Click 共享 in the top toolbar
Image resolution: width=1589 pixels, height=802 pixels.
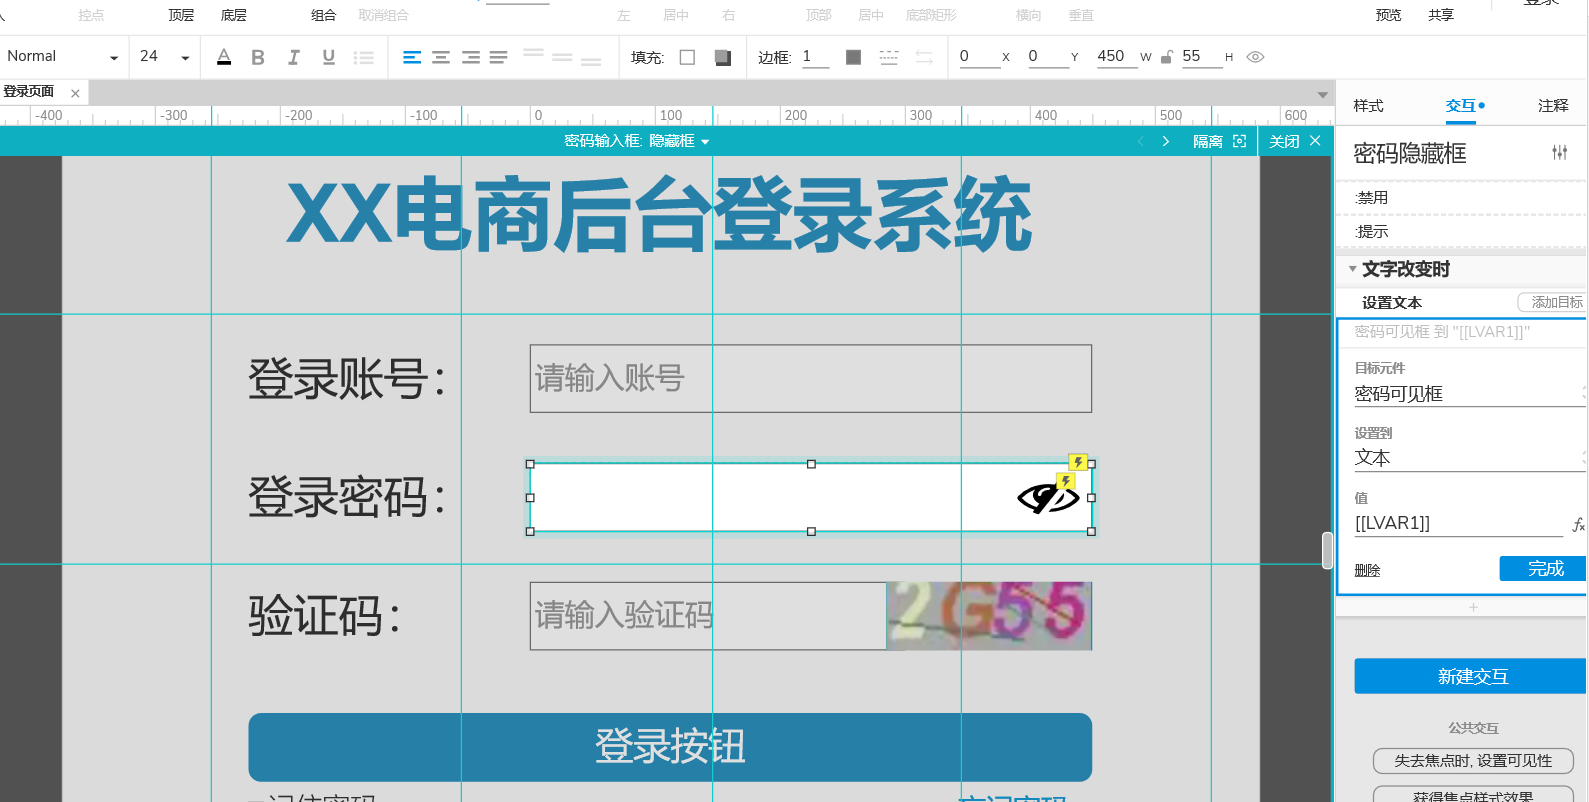click(x=1441, y=15)
